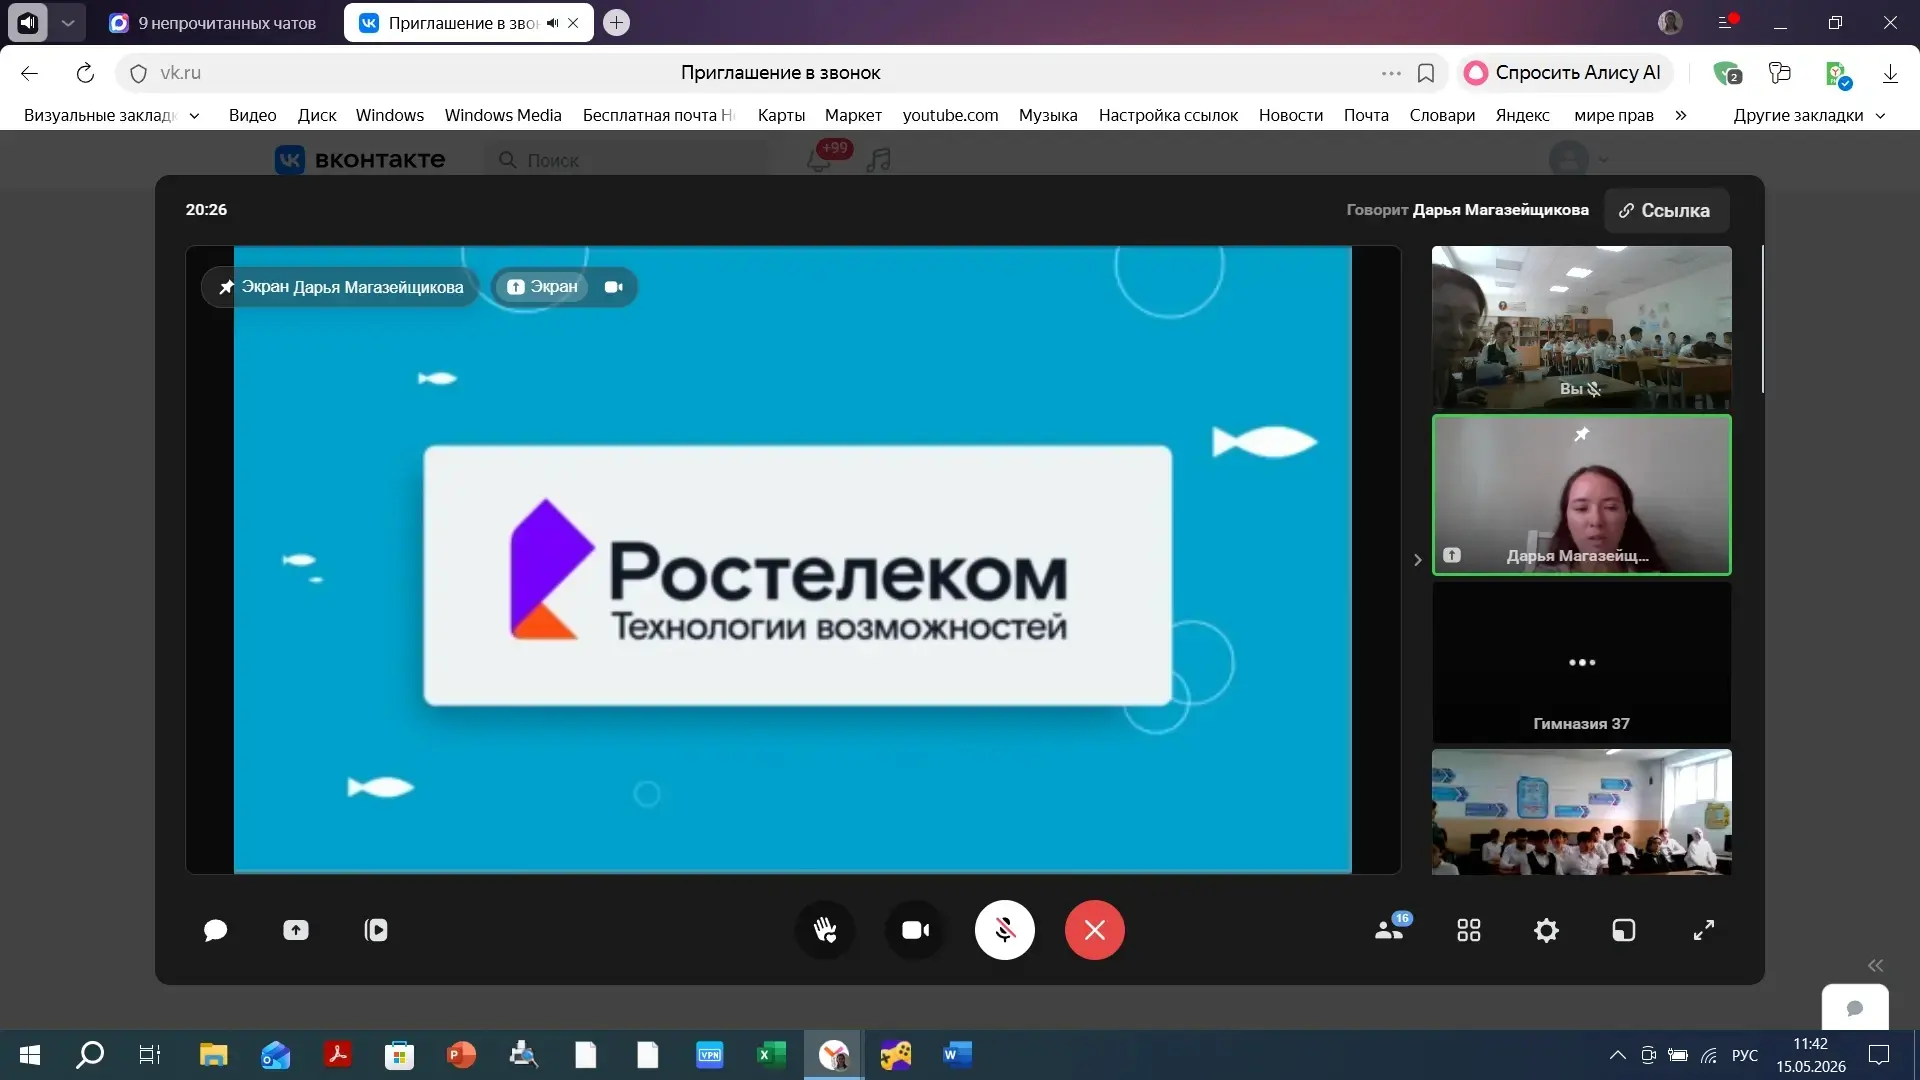The height and width of the screenshot is (1080, 1920).
Task: Open VK notifications bell
Action: [x=819, y=159]
